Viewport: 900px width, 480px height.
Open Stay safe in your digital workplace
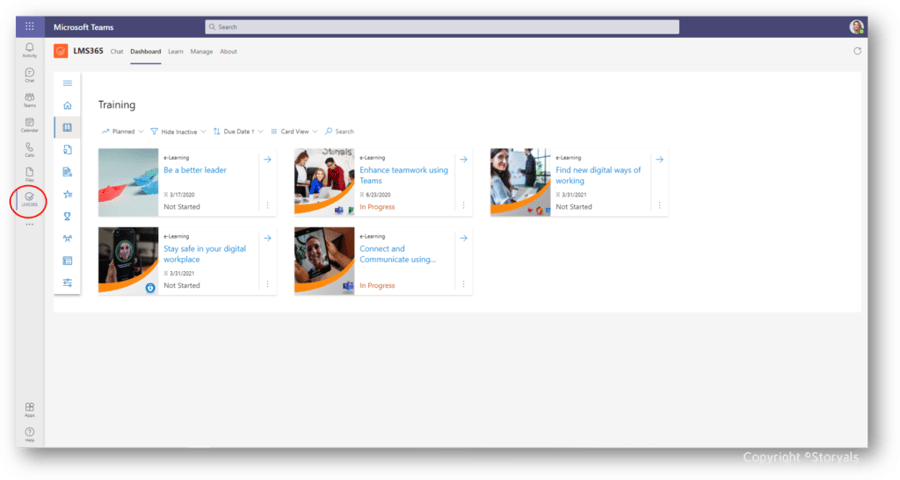click(x=204, y=254)
